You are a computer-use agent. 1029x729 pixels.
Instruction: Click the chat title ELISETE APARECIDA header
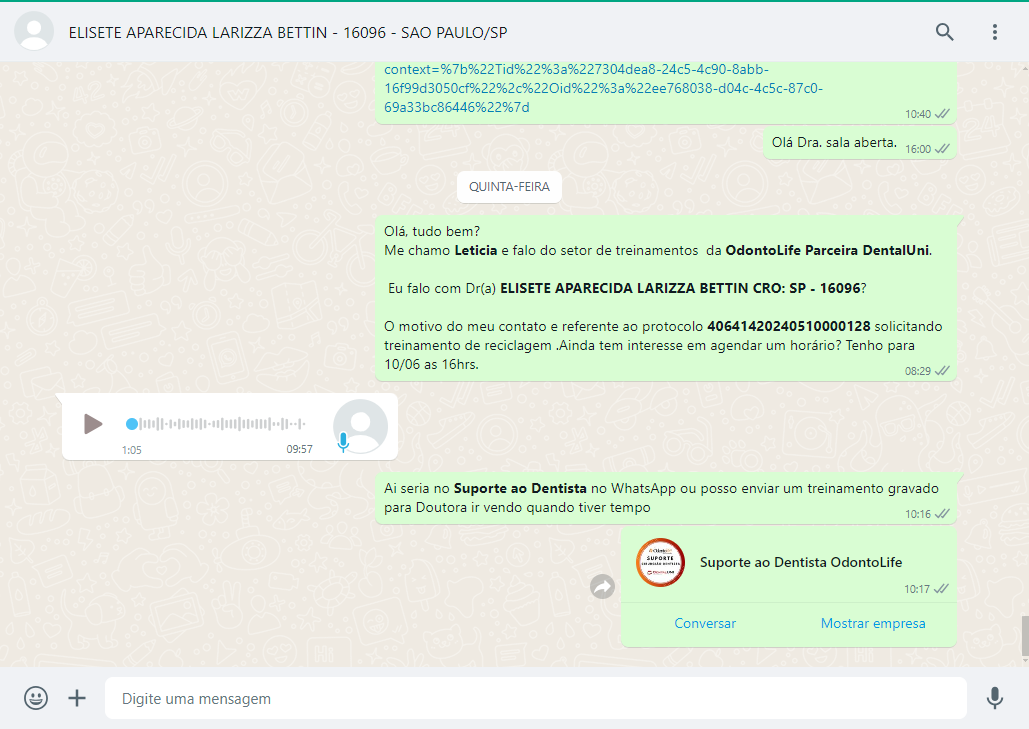coord(288,33)
